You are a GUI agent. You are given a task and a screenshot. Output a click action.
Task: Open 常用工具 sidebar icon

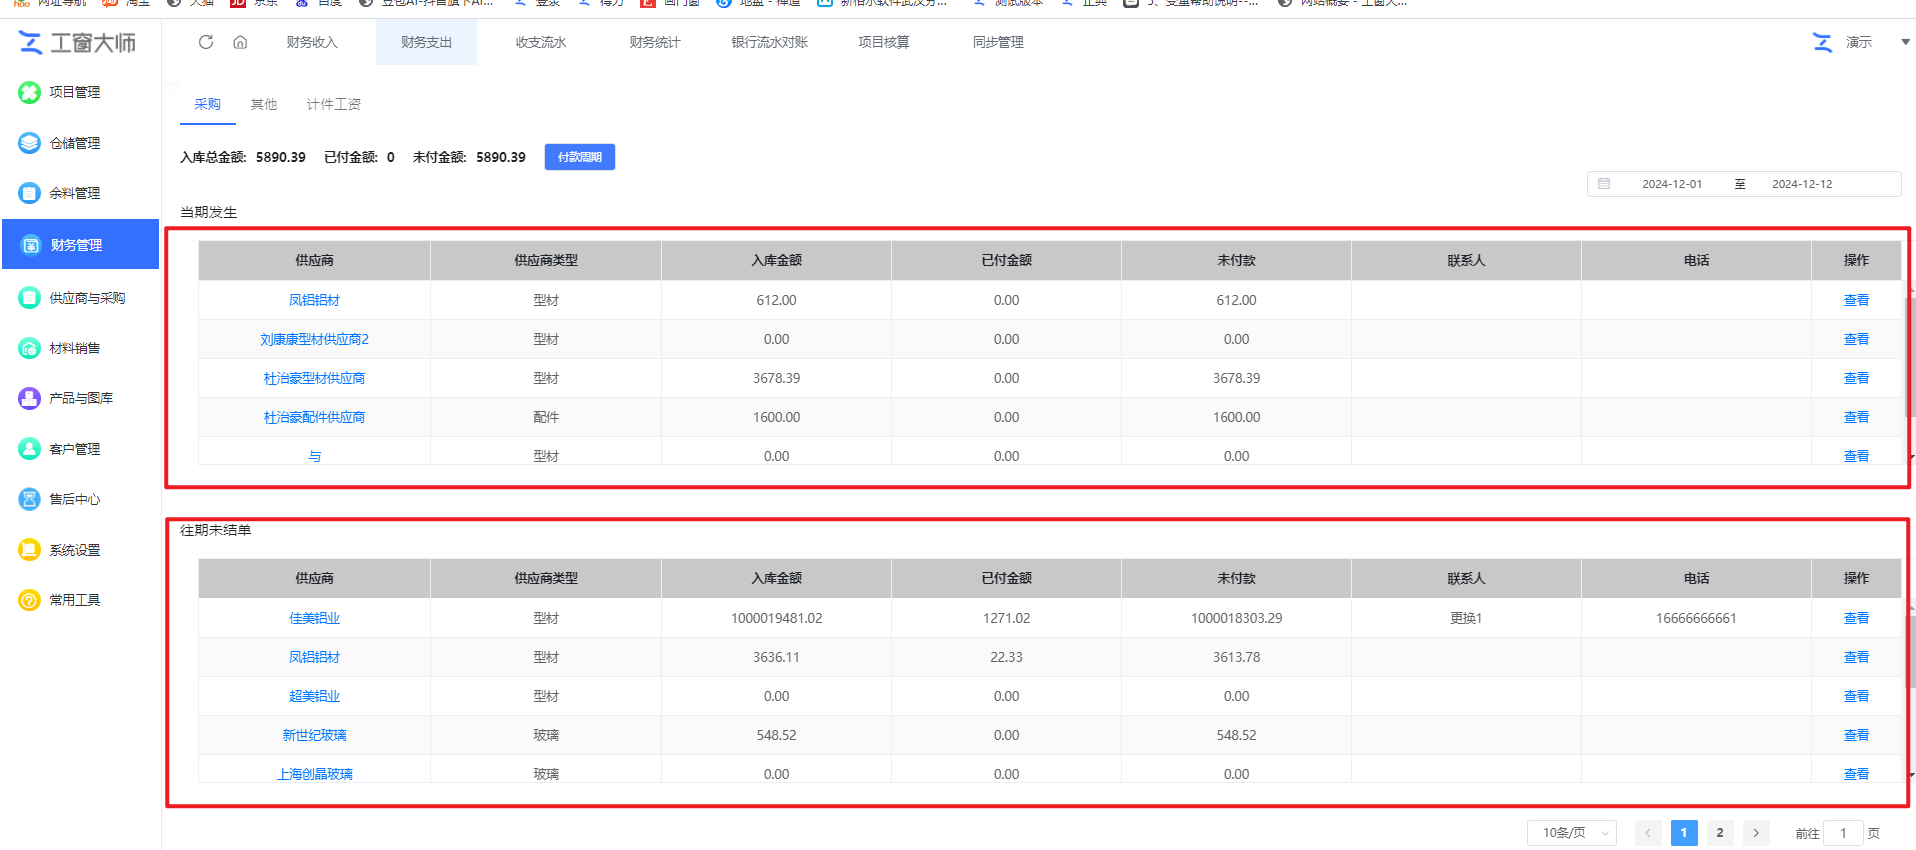30,600
